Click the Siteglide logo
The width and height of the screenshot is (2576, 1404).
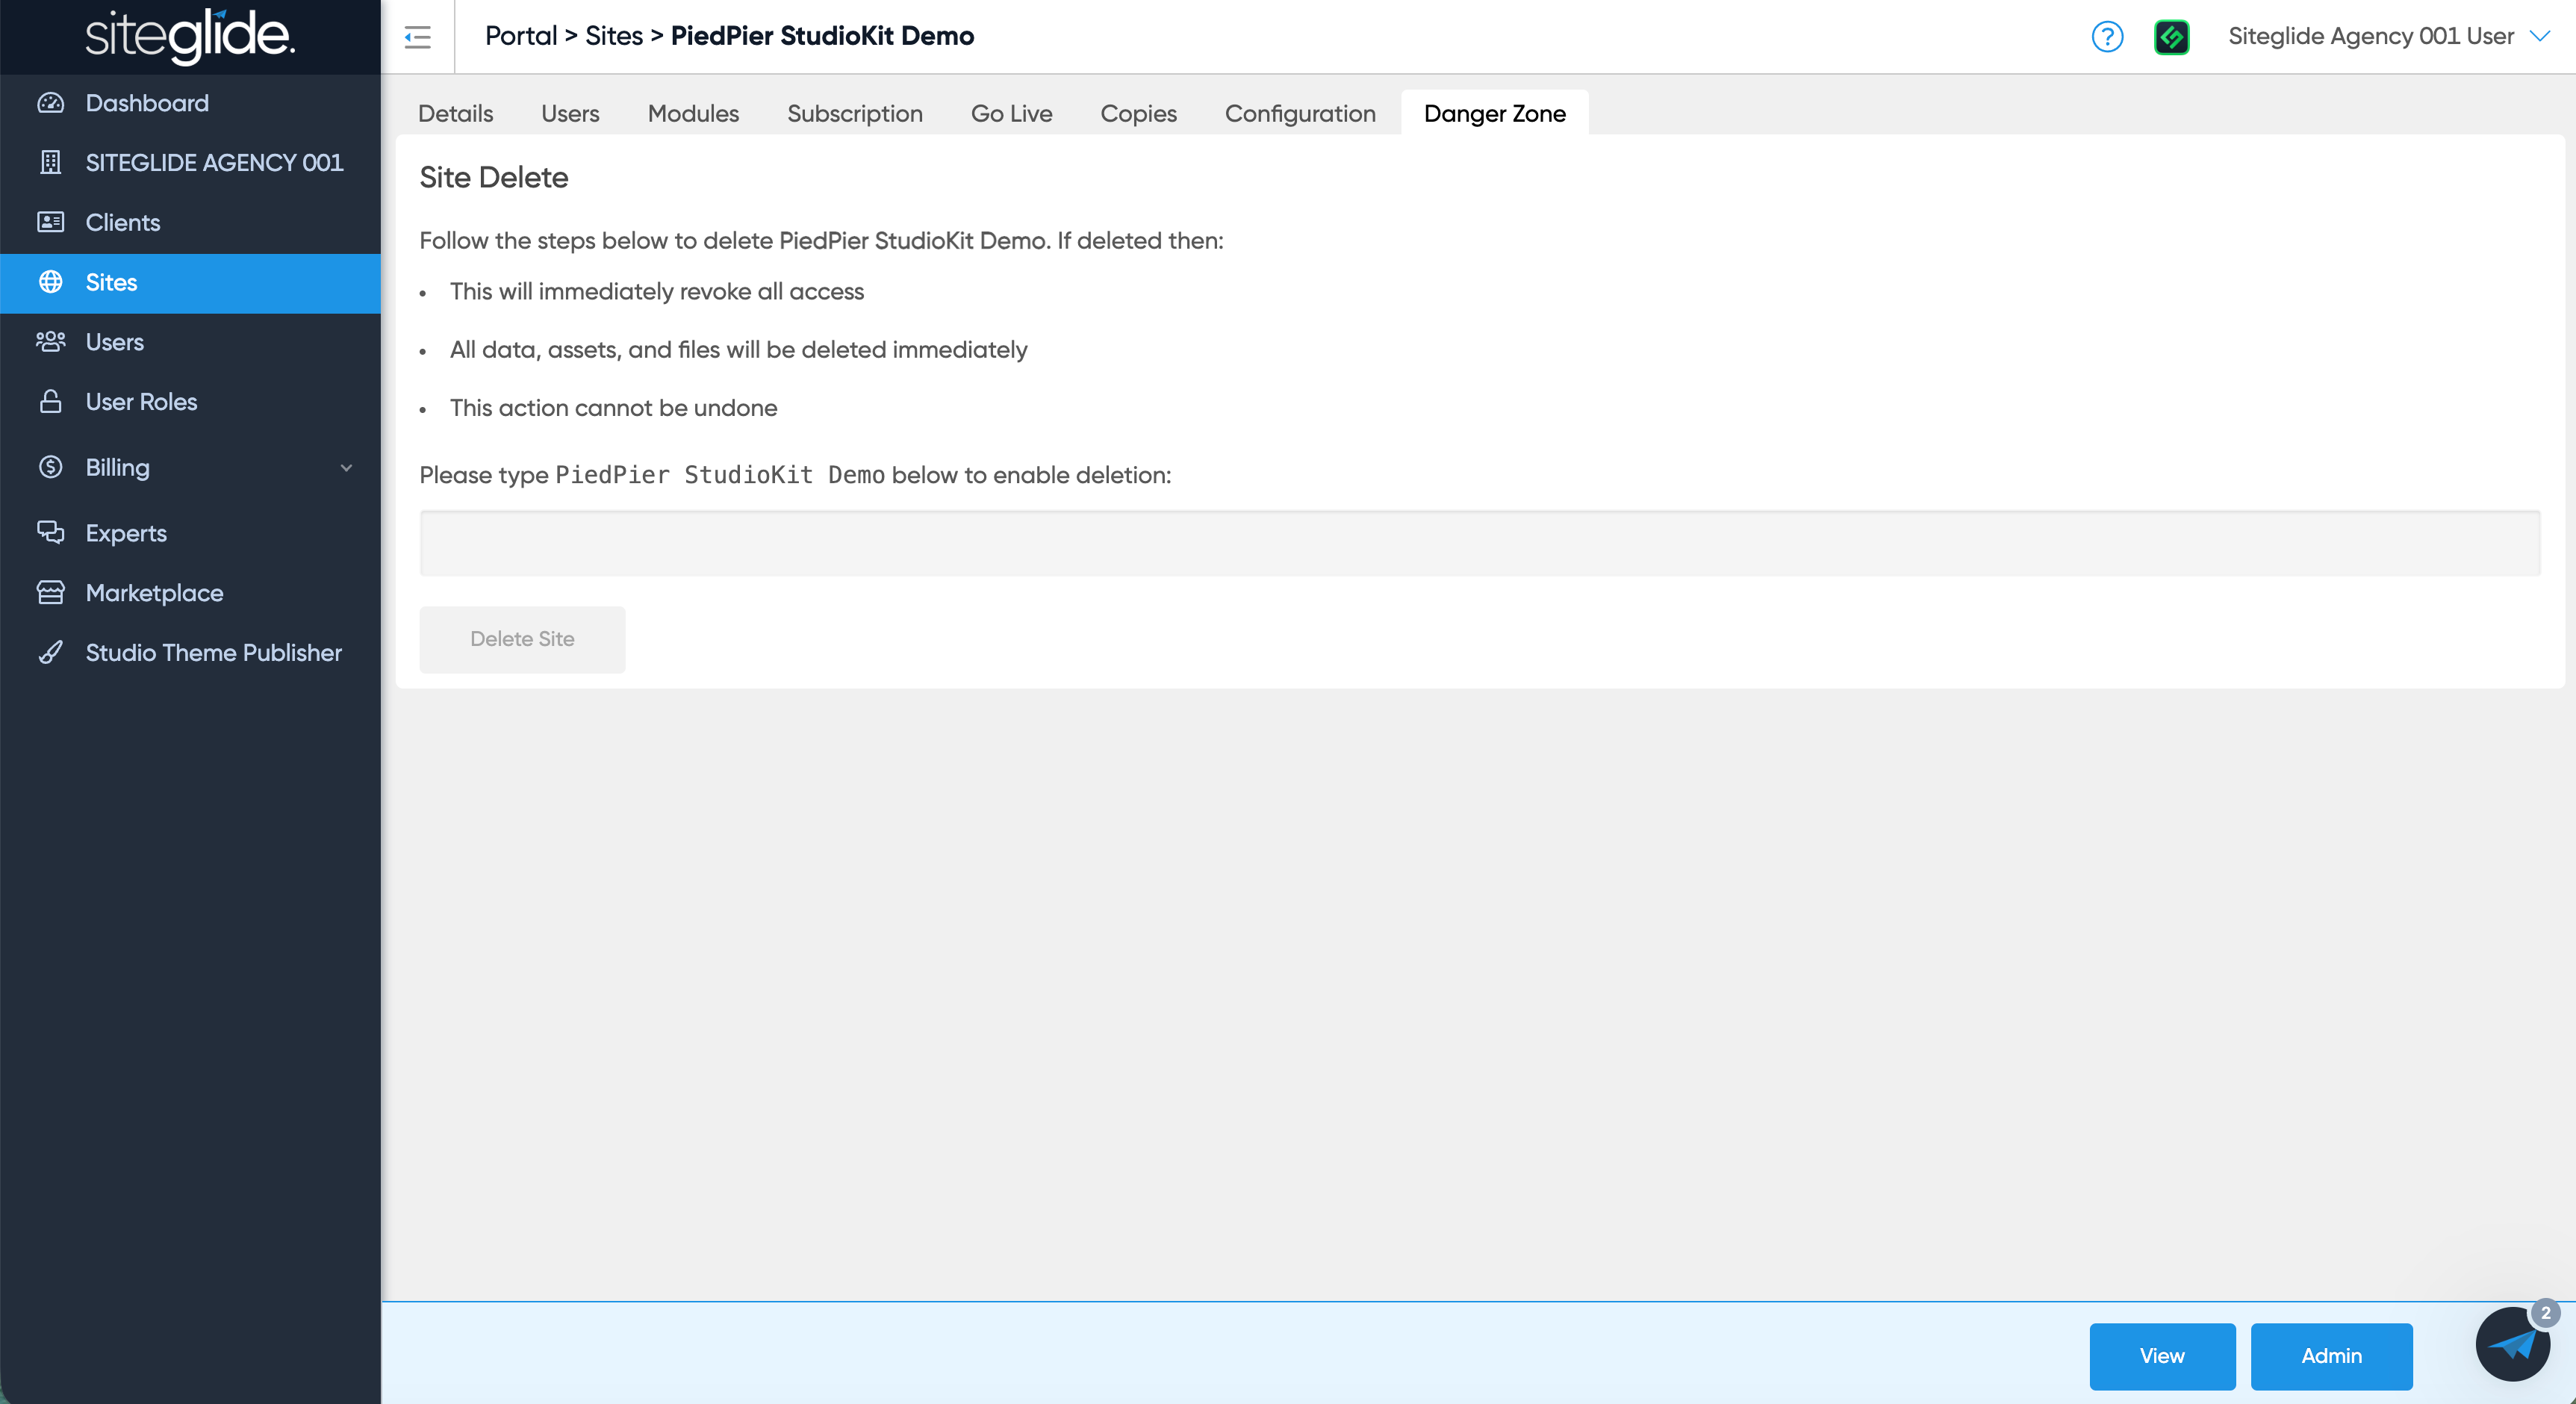[x=190, y=36]
